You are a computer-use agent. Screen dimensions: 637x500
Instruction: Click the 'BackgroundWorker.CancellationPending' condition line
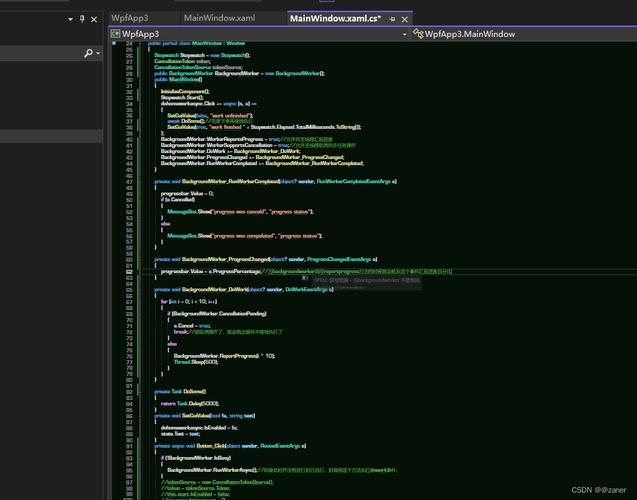coord(217,314)
